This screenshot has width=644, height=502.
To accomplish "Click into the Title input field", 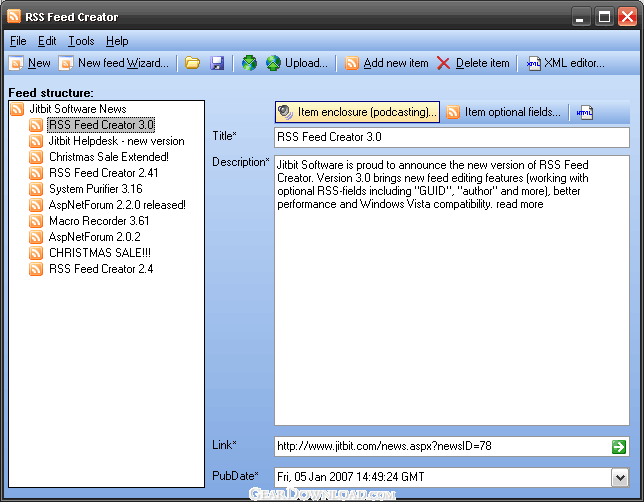I will pos(452,137).
